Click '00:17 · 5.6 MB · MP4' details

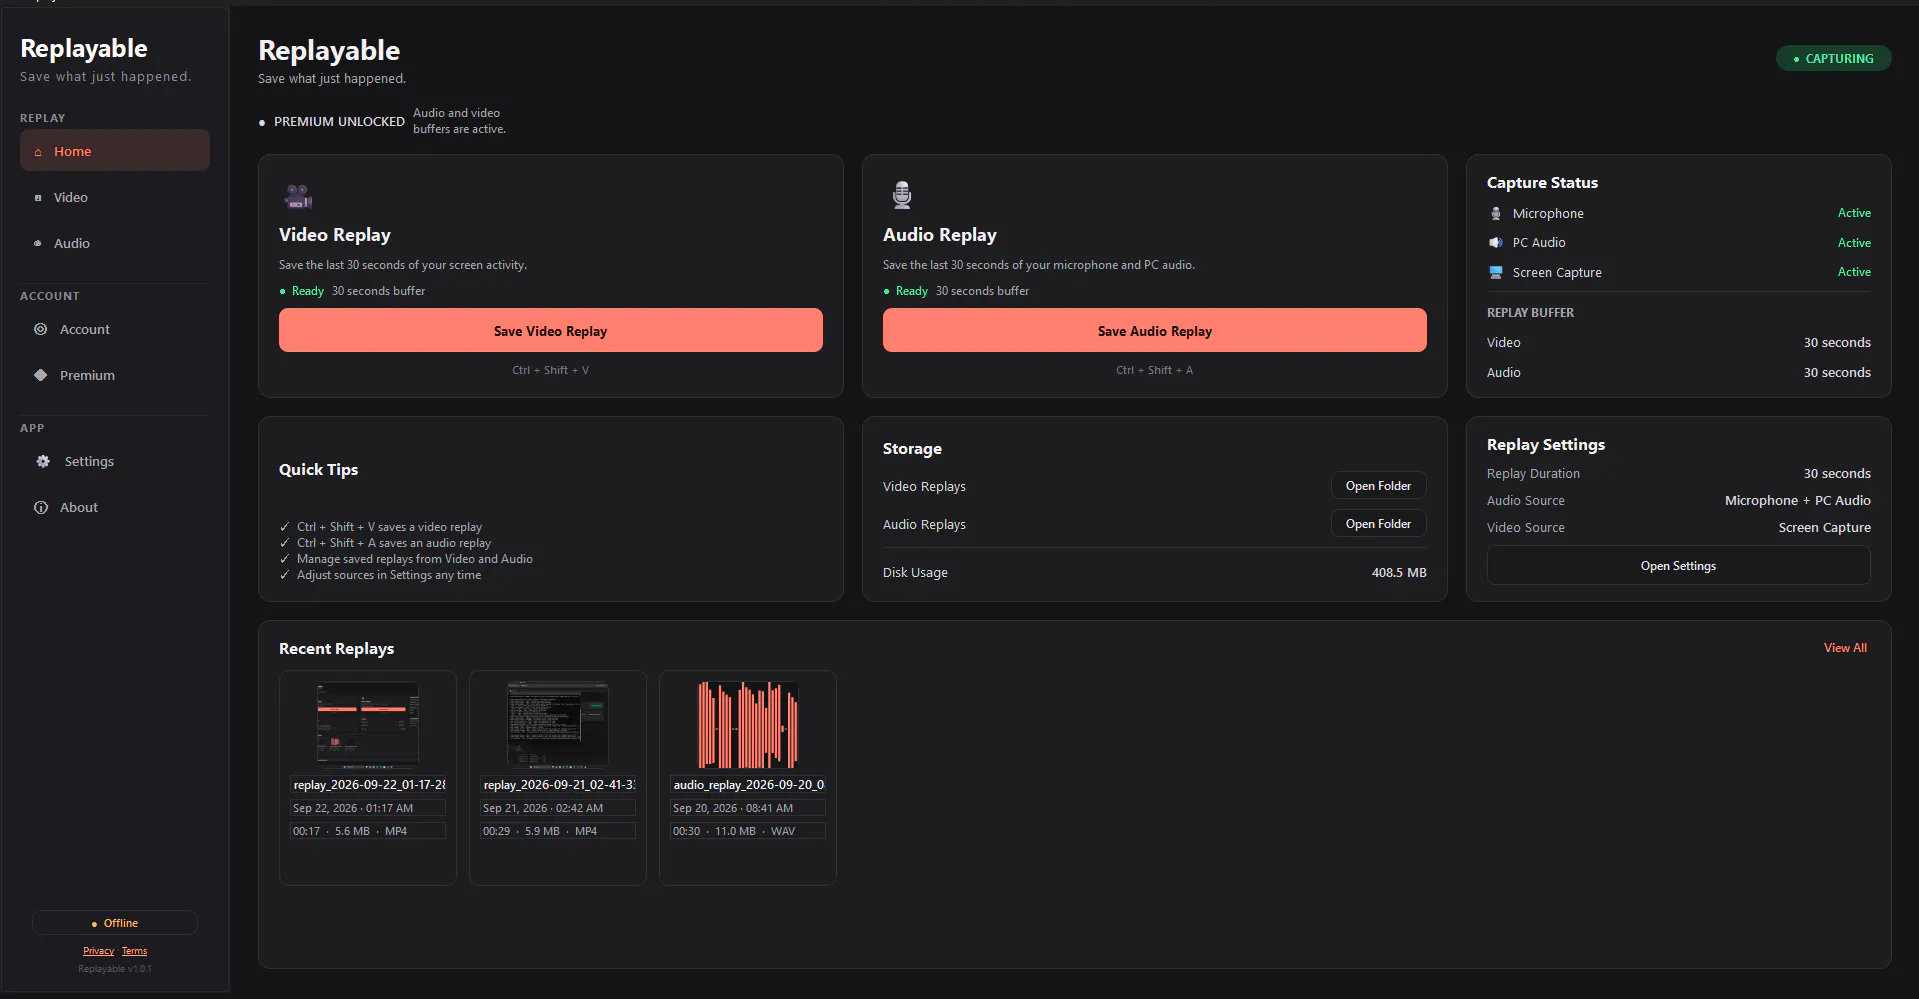coord(350,831)
